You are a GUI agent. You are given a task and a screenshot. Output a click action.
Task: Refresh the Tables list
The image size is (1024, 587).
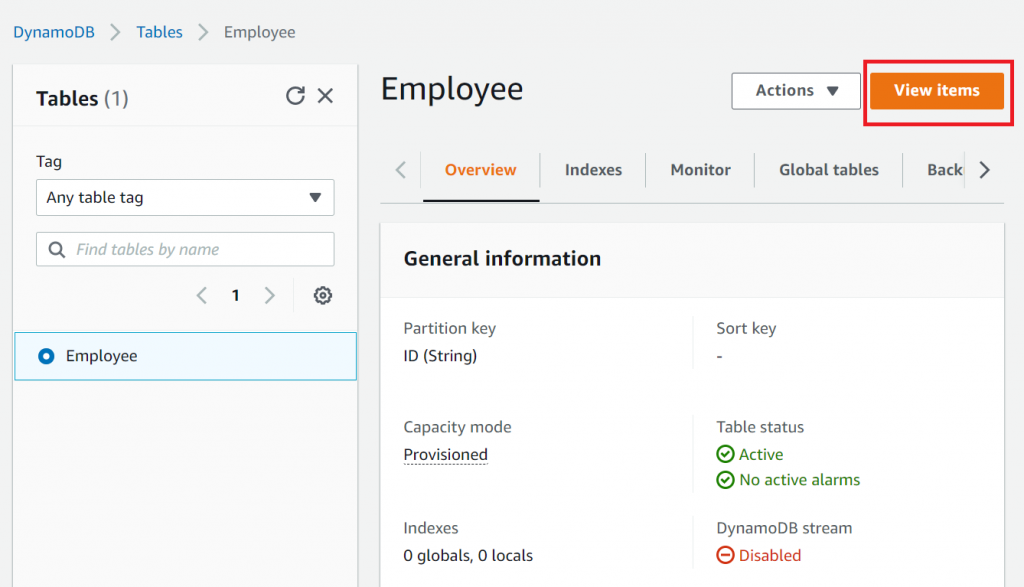pyautogui.click(x=295, y=96)
